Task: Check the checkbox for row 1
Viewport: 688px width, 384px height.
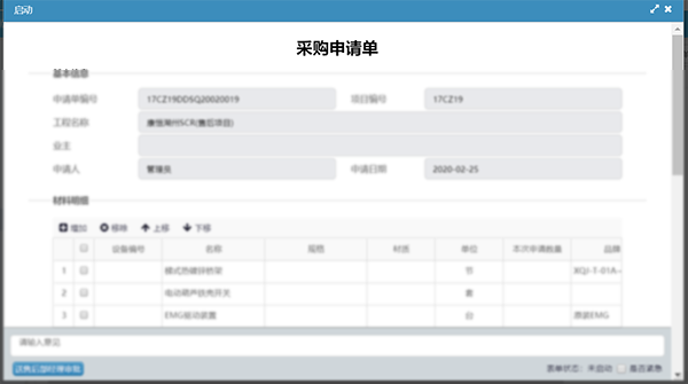Action: 84,270
